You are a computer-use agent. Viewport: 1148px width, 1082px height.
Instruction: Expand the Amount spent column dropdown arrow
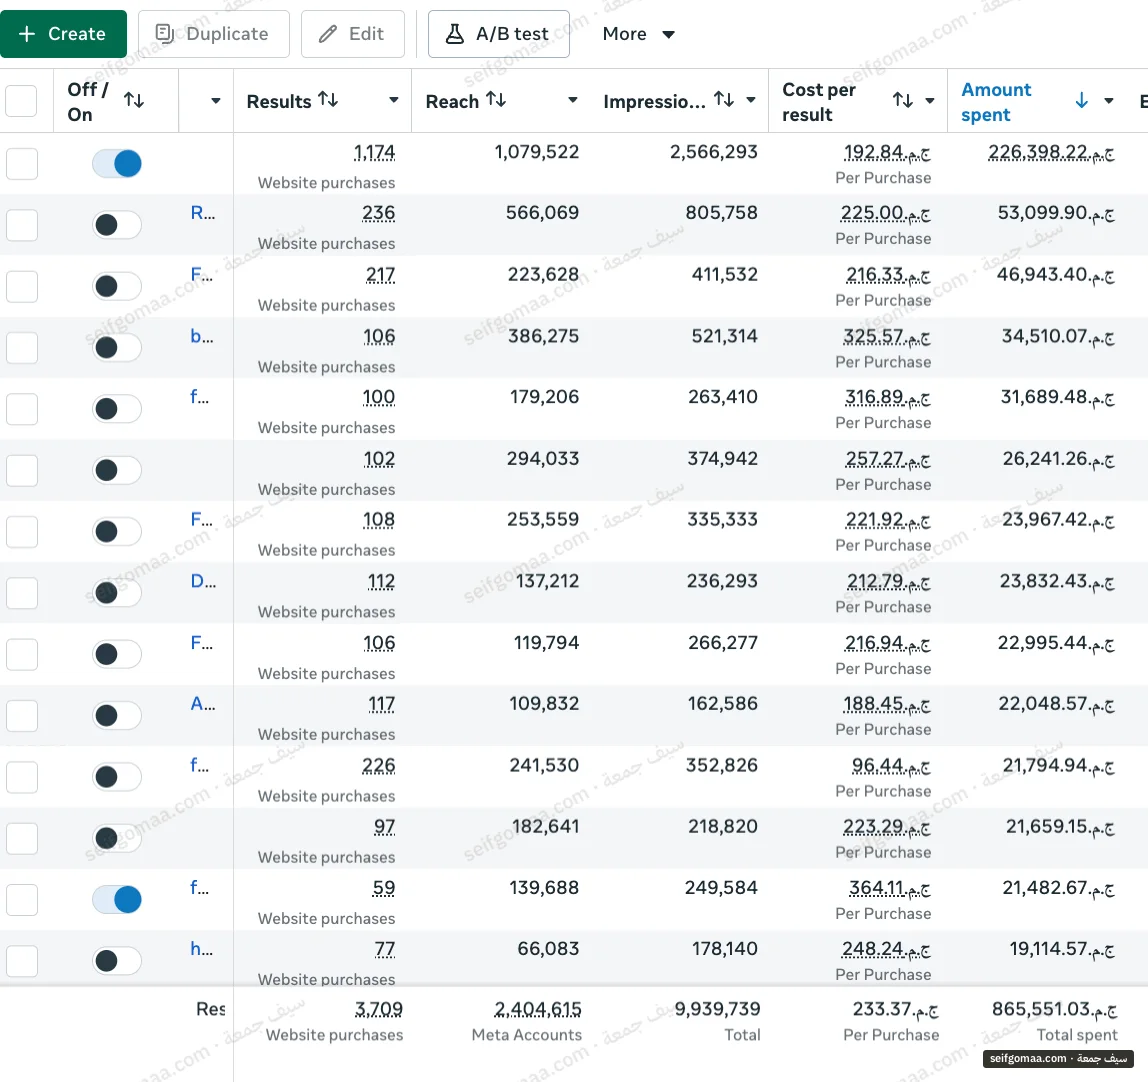1108,101
